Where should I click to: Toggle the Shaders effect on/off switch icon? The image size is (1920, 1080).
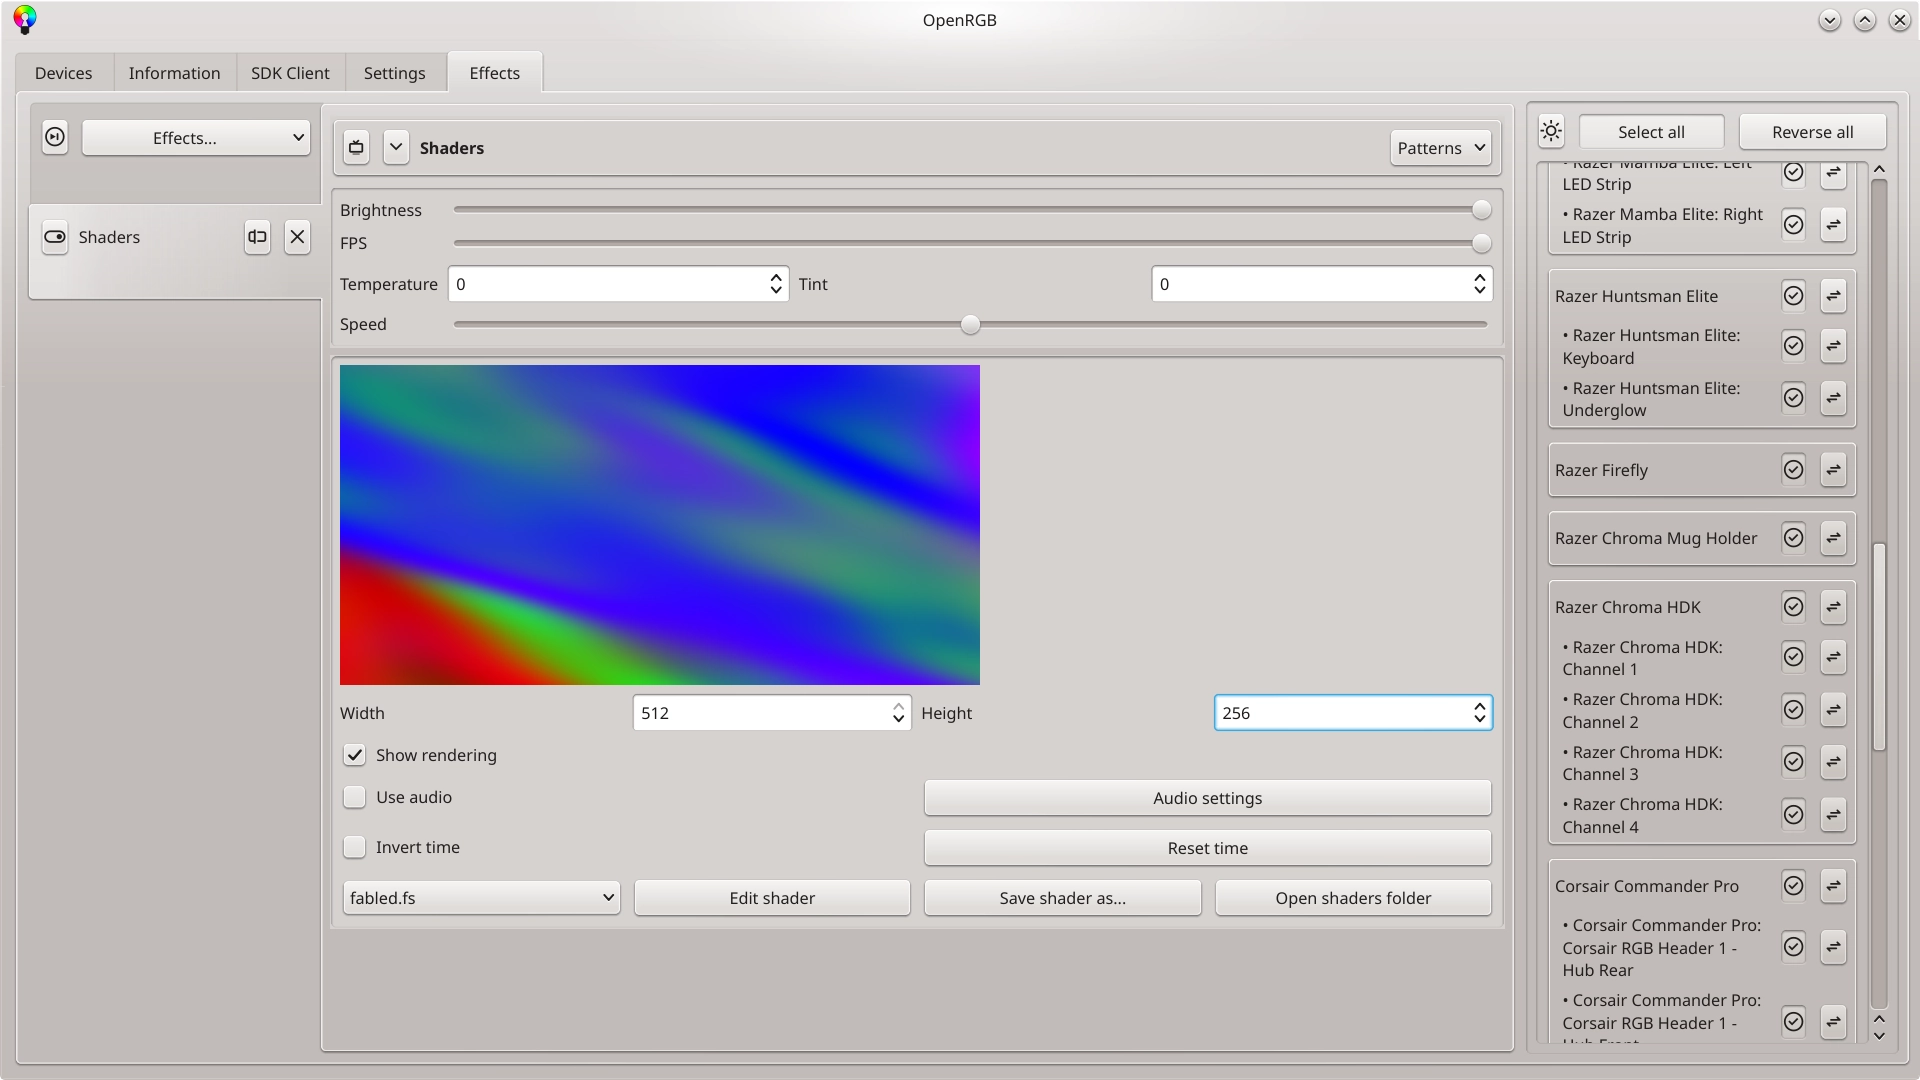pos(55,237)
